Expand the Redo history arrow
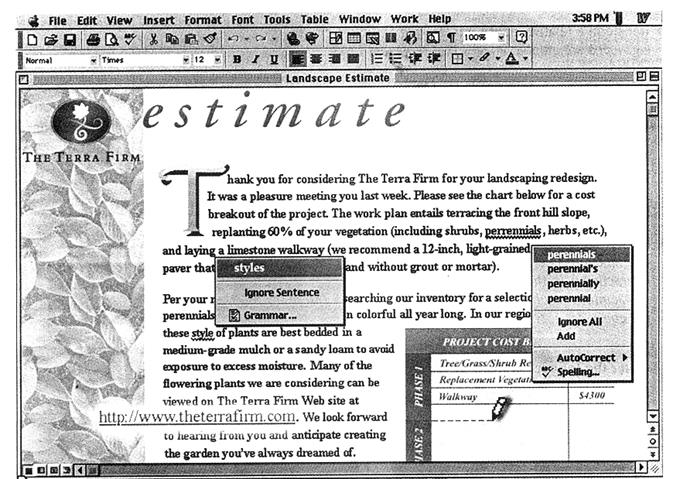680x479 pixels. click(274, 39)
